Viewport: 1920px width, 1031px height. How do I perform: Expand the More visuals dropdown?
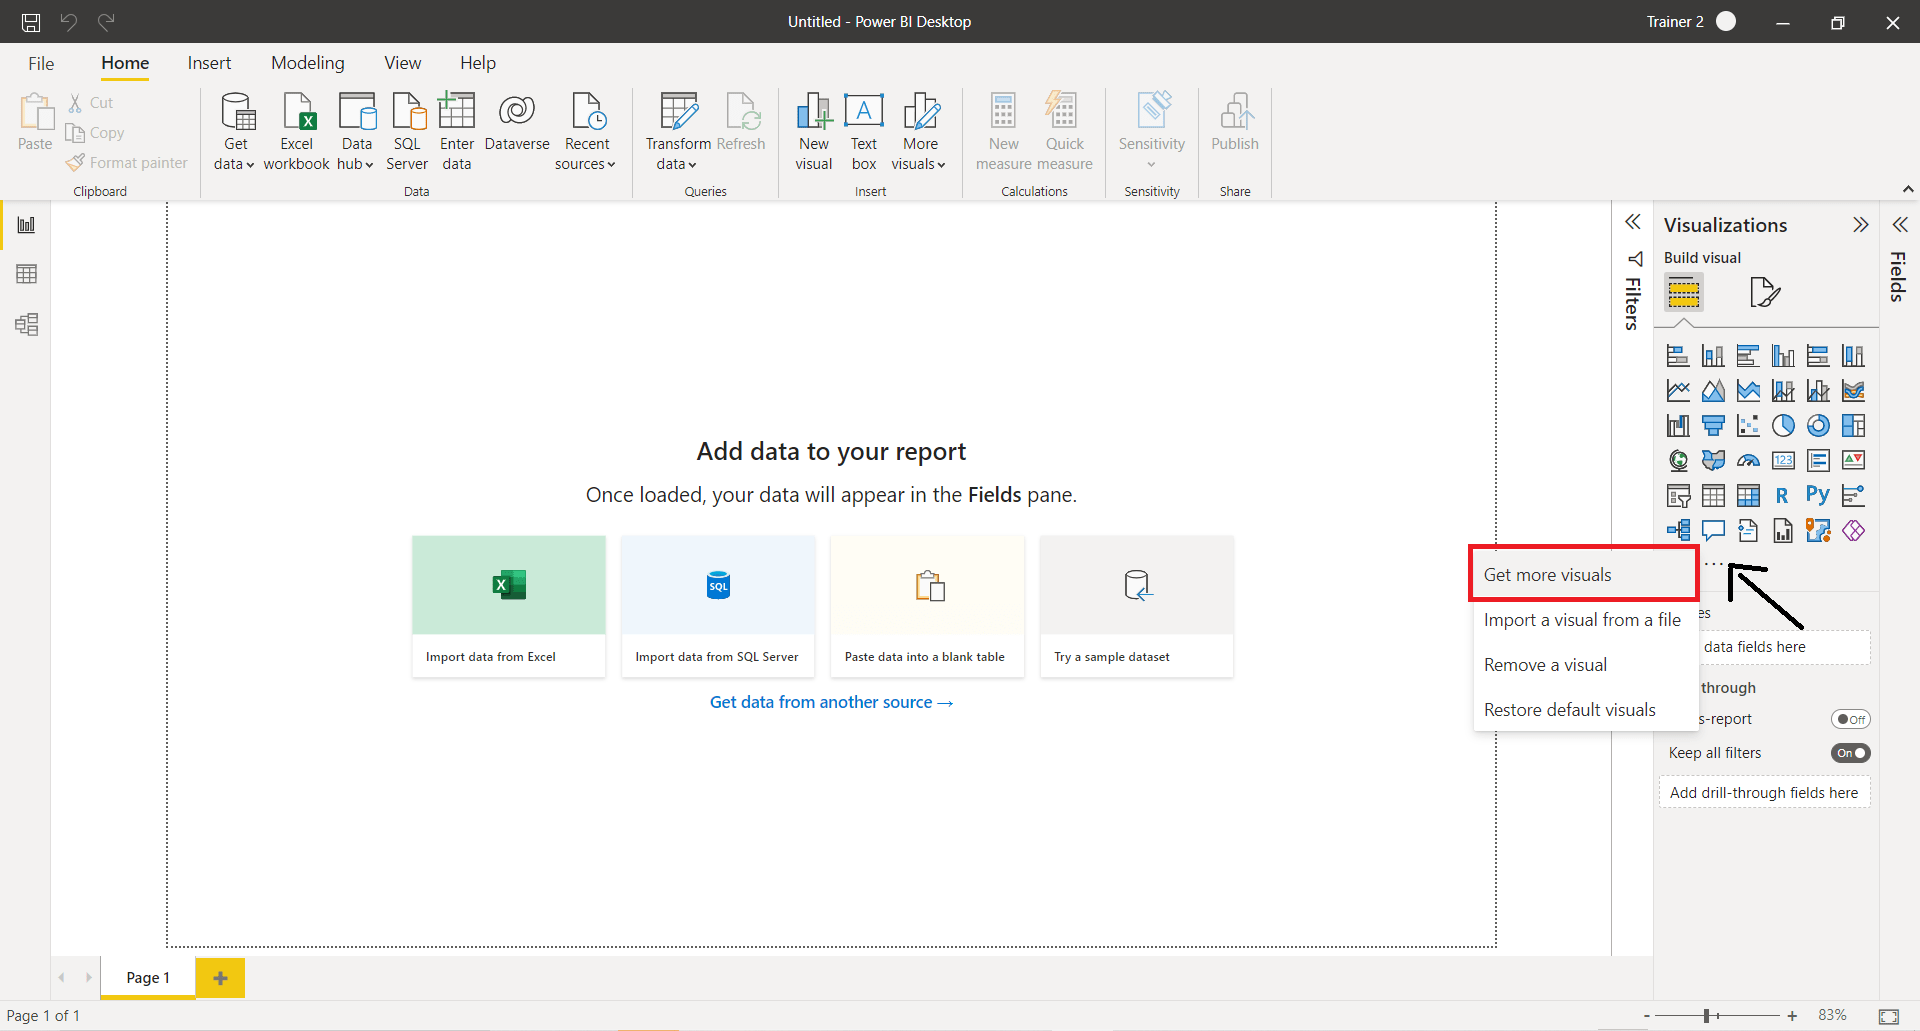point(919,131)
